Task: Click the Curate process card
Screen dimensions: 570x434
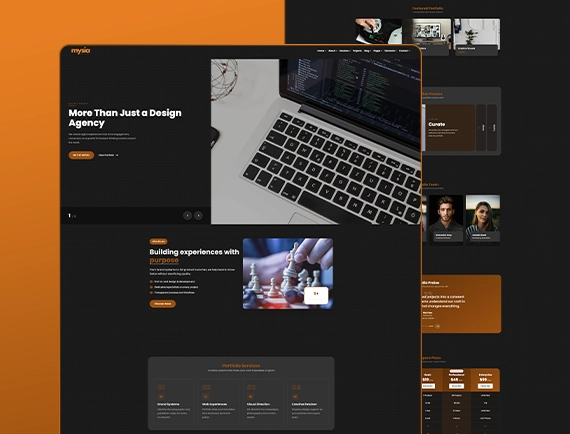Action: 450,128
